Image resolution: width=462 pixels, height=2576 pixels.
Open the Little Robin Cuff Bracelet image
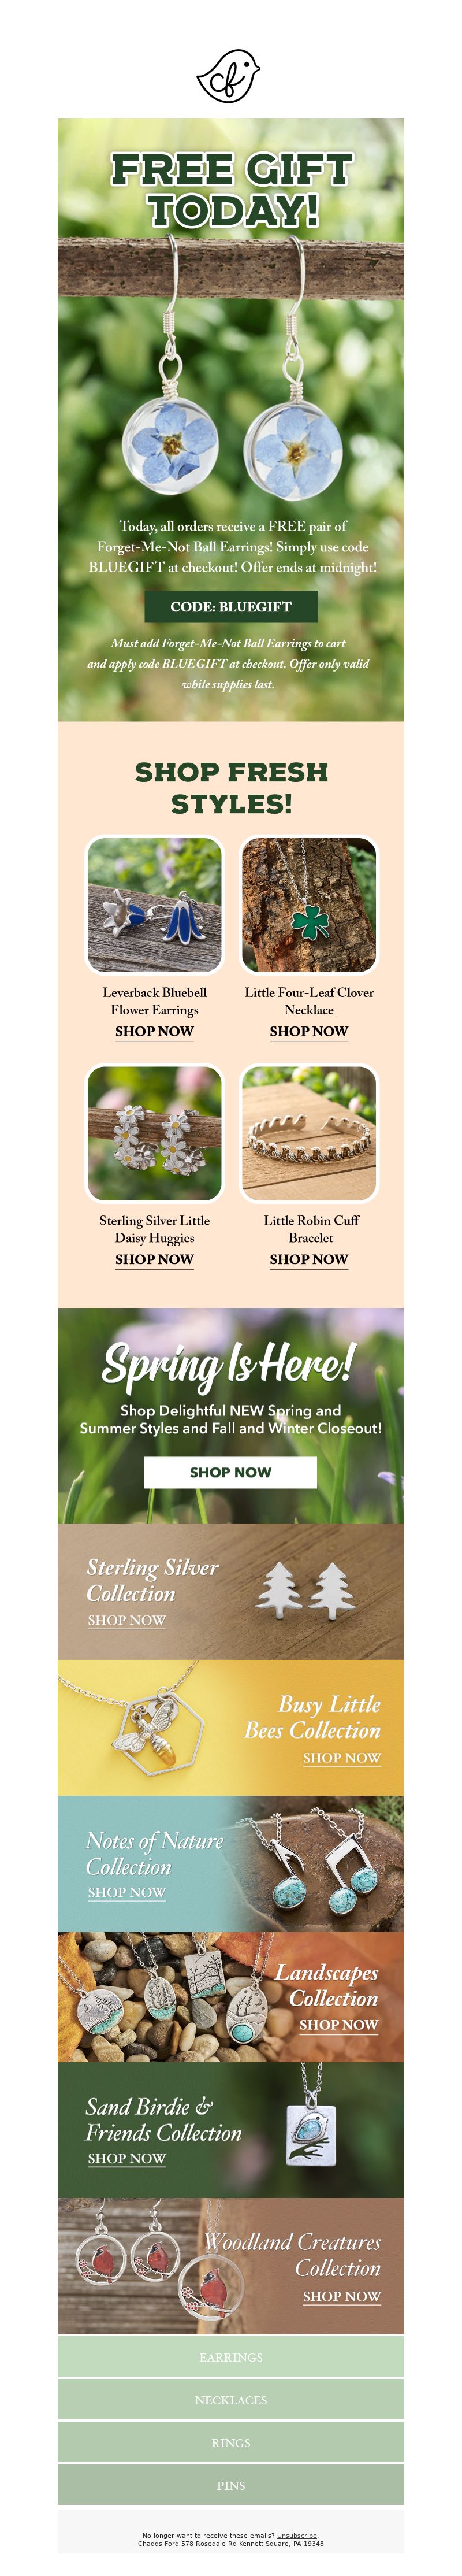(309, 1133)
